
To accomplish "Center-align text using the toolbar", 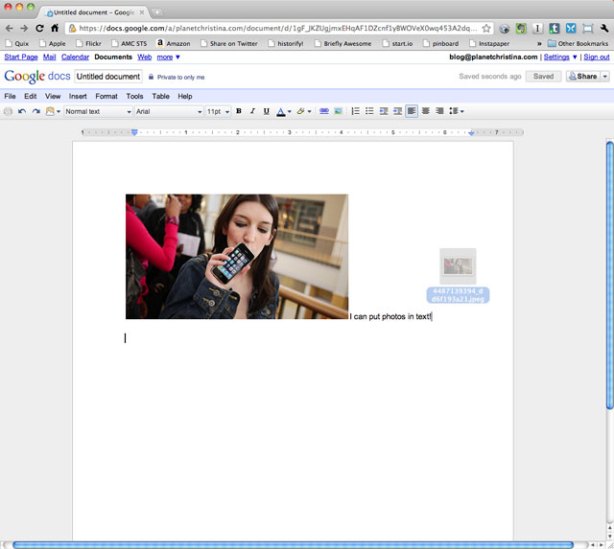I will 426,111.
